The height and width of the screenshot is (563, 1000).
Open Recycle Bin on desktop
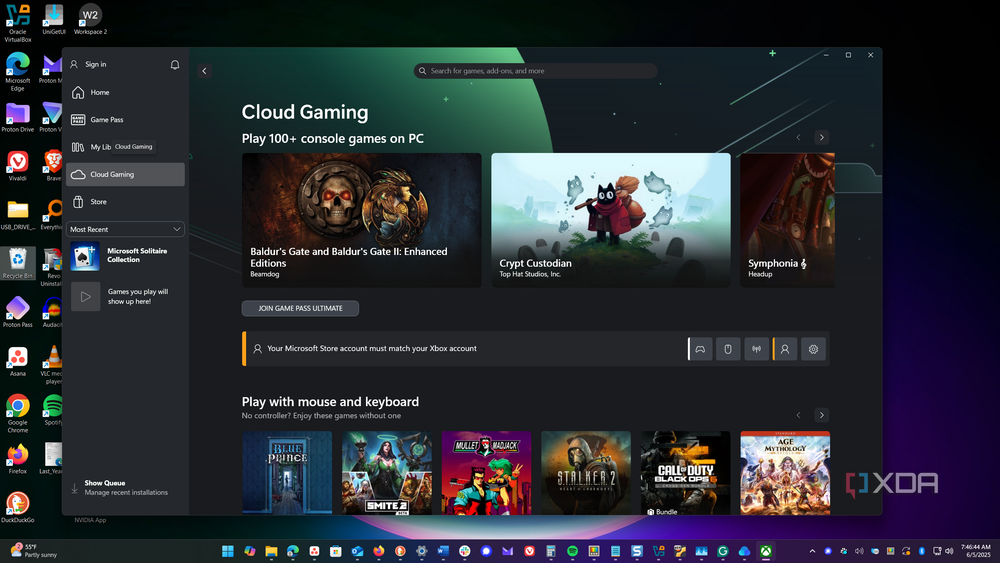coord(18,263)
